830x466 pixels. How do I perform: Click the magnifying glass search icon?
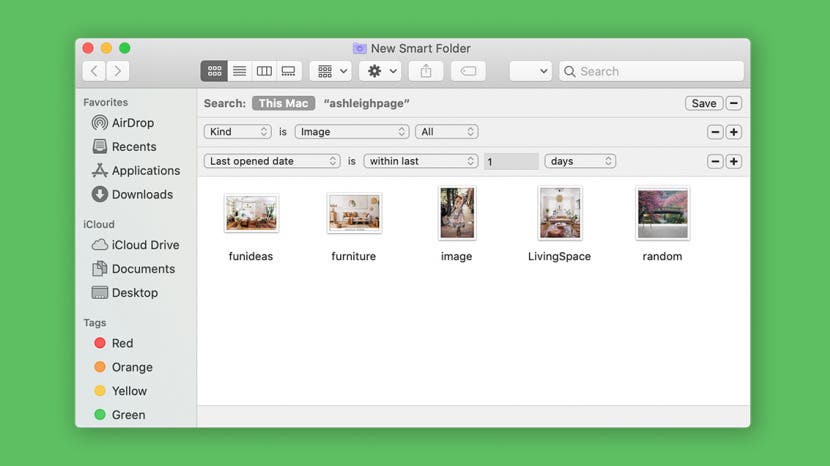point(570,71)
